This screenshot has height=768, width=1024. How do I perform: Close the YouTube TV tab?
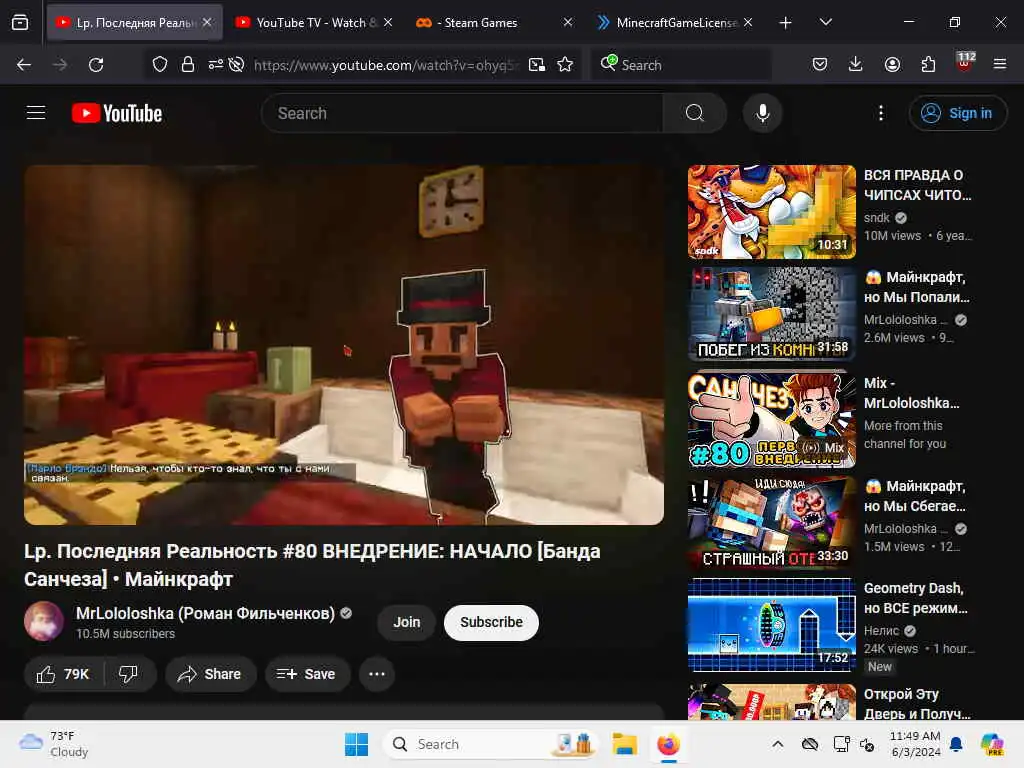coord(388,22)
